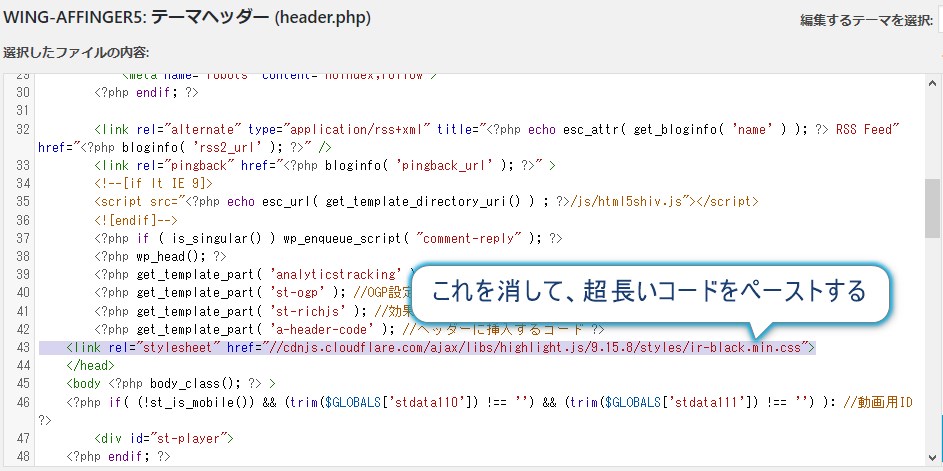Click the comment-reply enqueue script line
The image size is (943, 471).
[x=328, y=238]
